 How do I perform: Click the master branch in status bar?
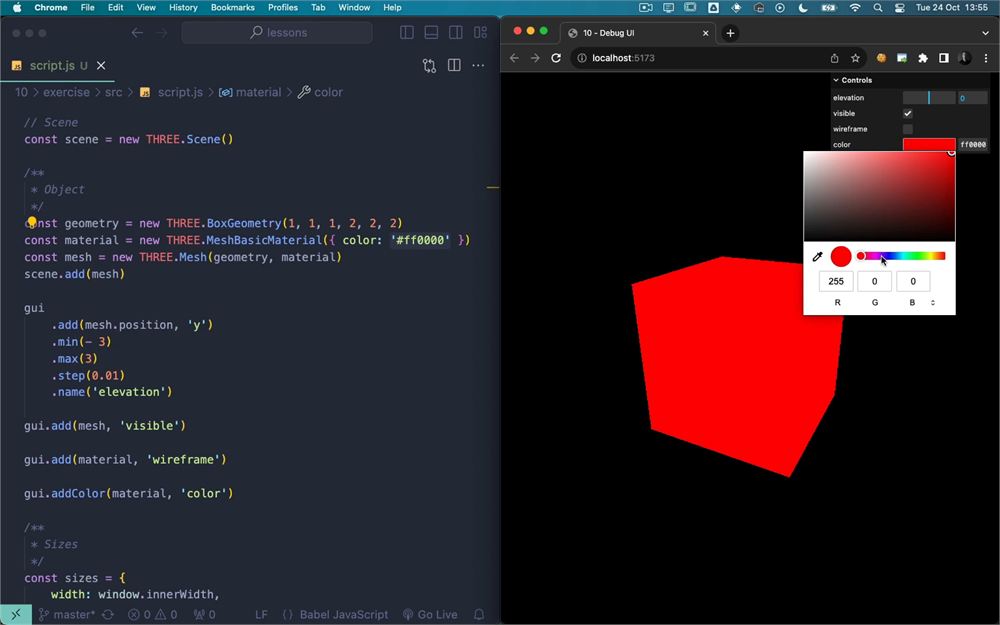pos(67,615)
